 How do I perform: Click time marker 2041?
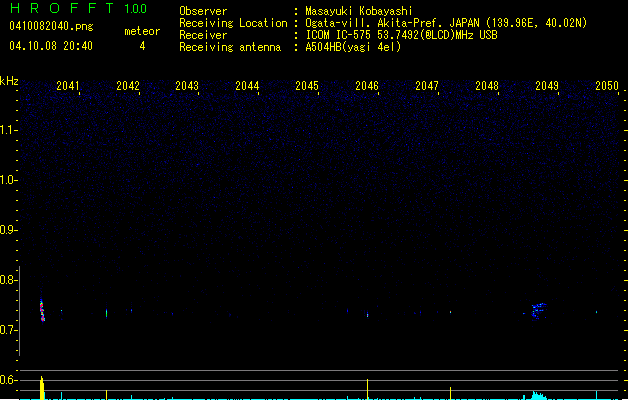click(x=68, y=86)
